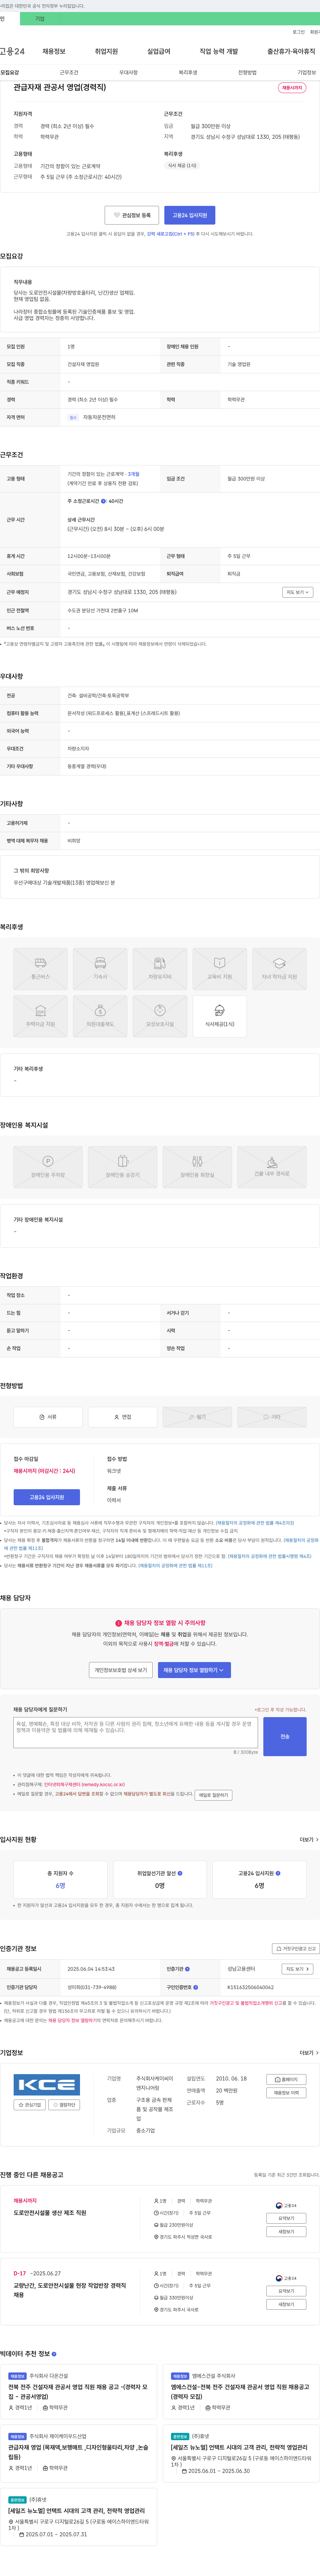This screenshot has height=2576, width=320.
Task: Open 개인정보보호법 상세 보기
Action: (x=121, y=1670)
